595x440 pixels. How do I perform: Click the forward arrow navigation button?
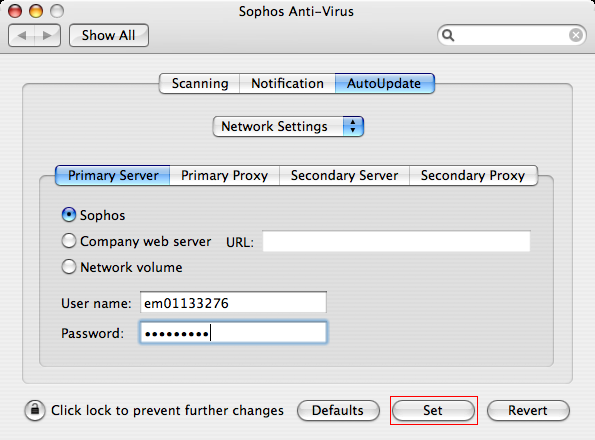[x=47, y=36]
